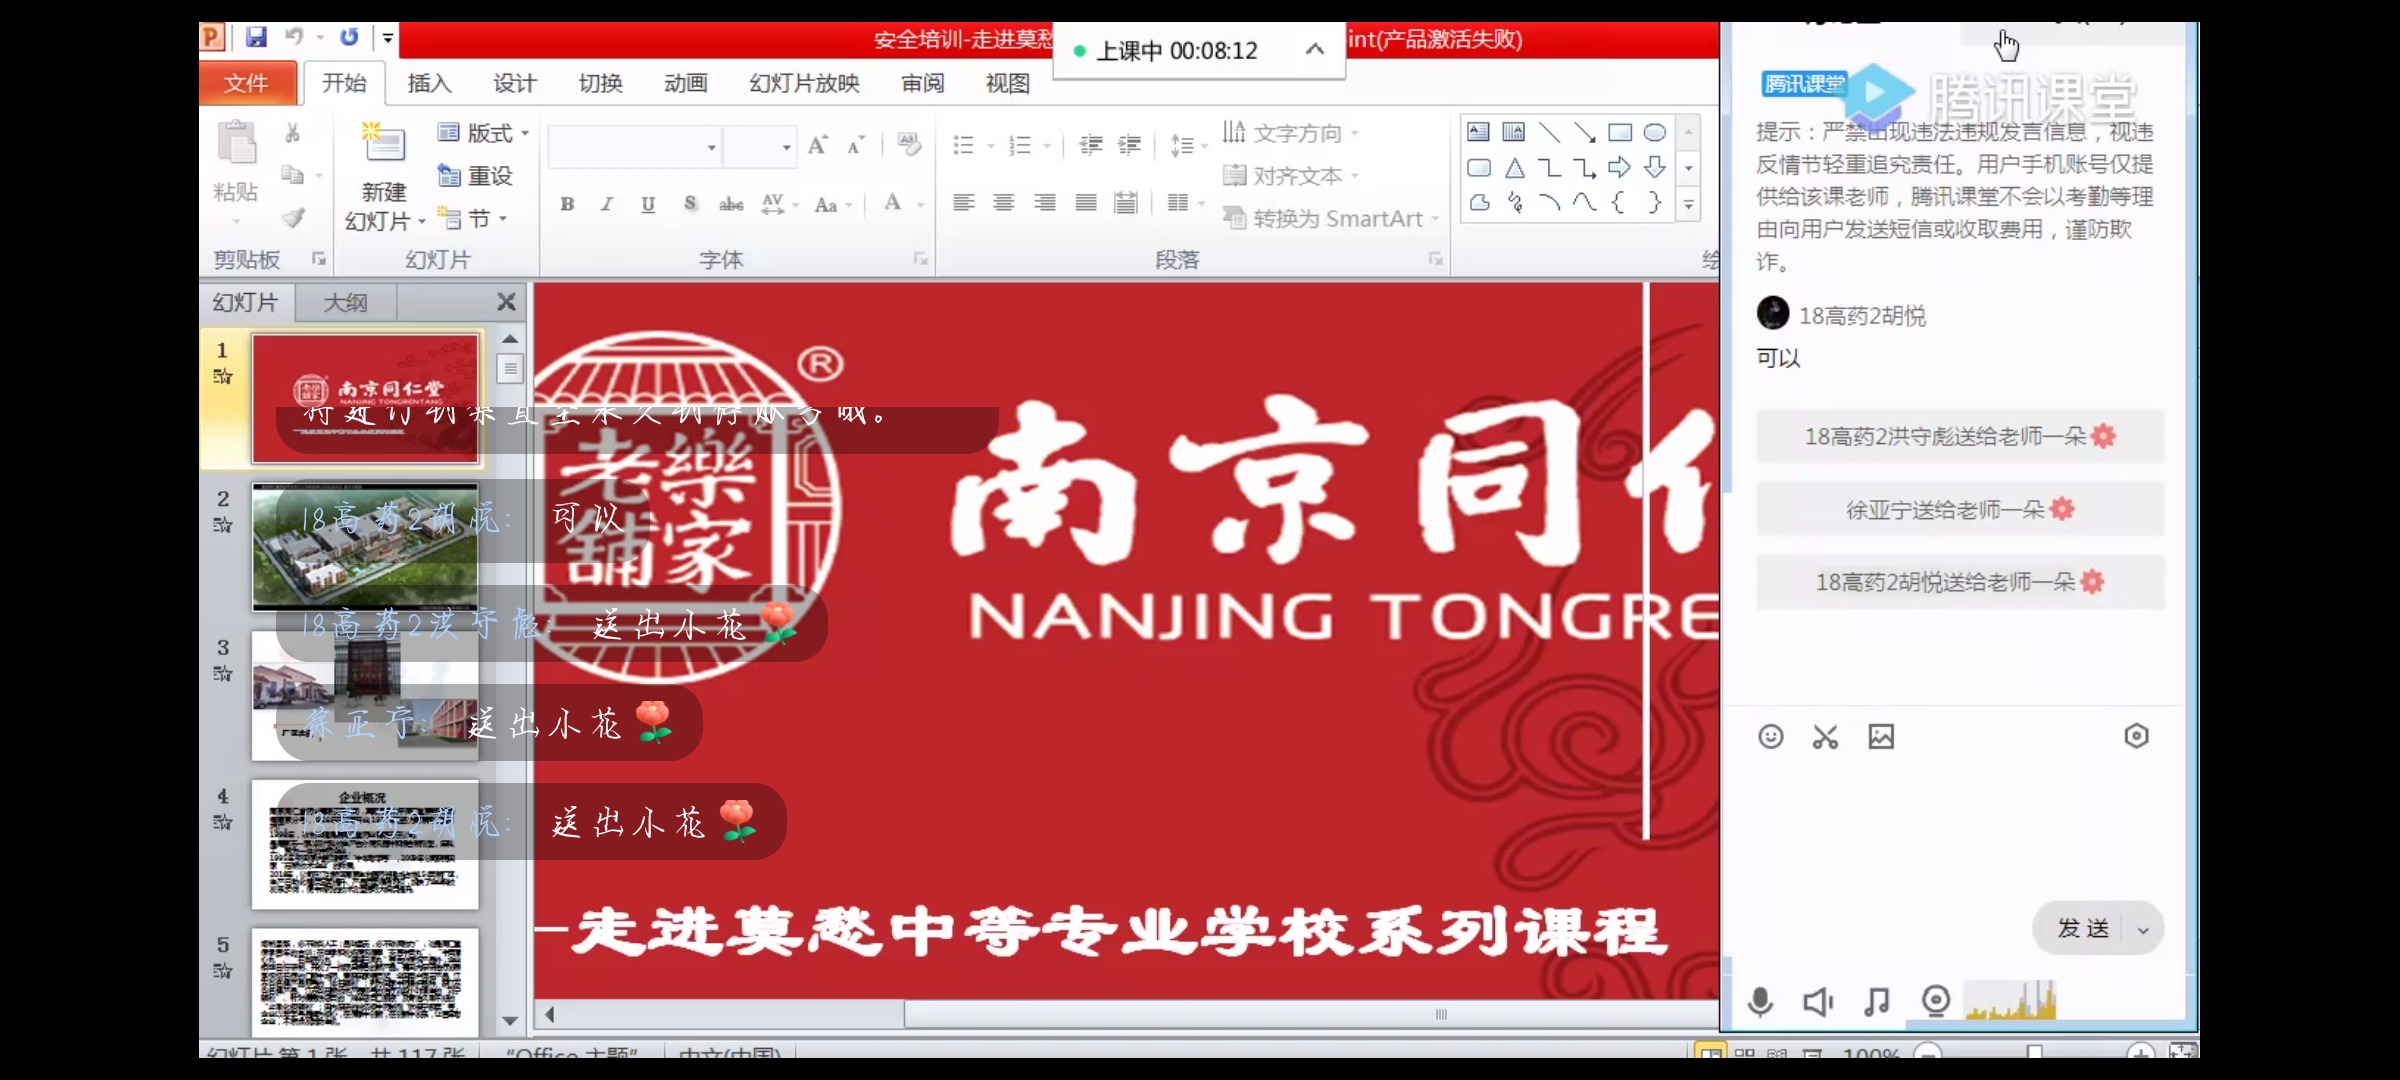This screenshot has height=1080, width=2400.
Task: Switch to normal view in status bar
Action: (1711, 1053)
